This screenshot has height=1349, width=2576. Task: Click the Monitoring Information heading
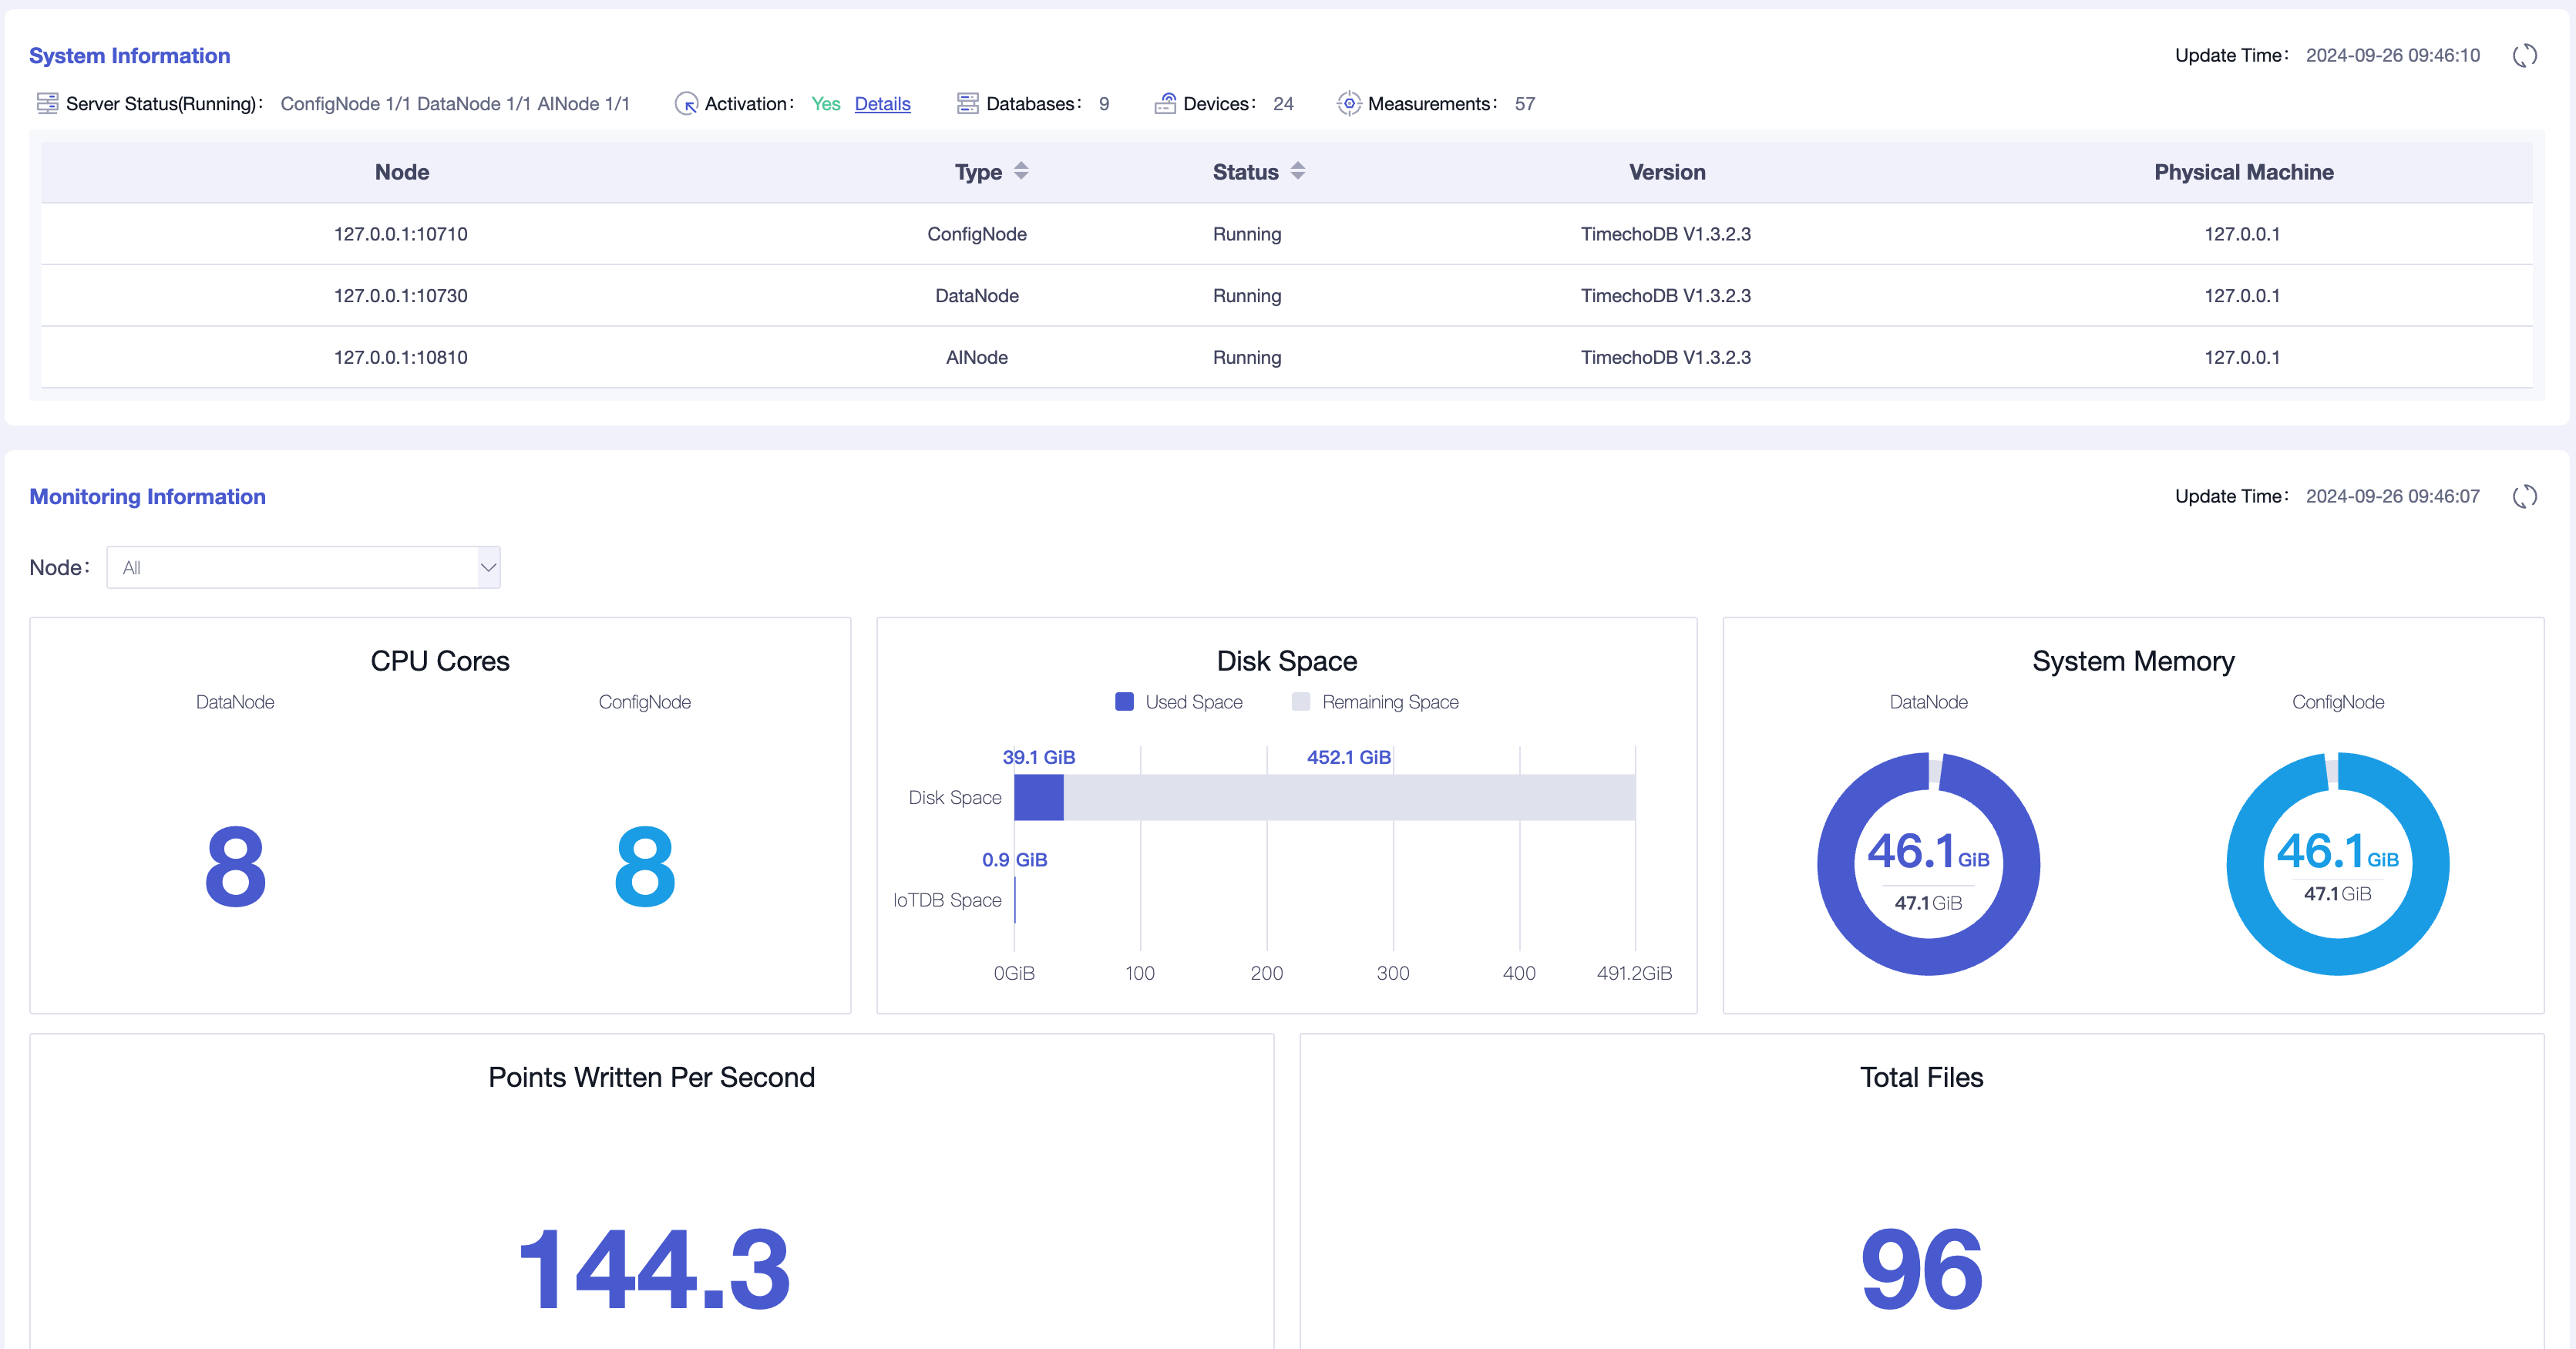[x=147, y=497]
